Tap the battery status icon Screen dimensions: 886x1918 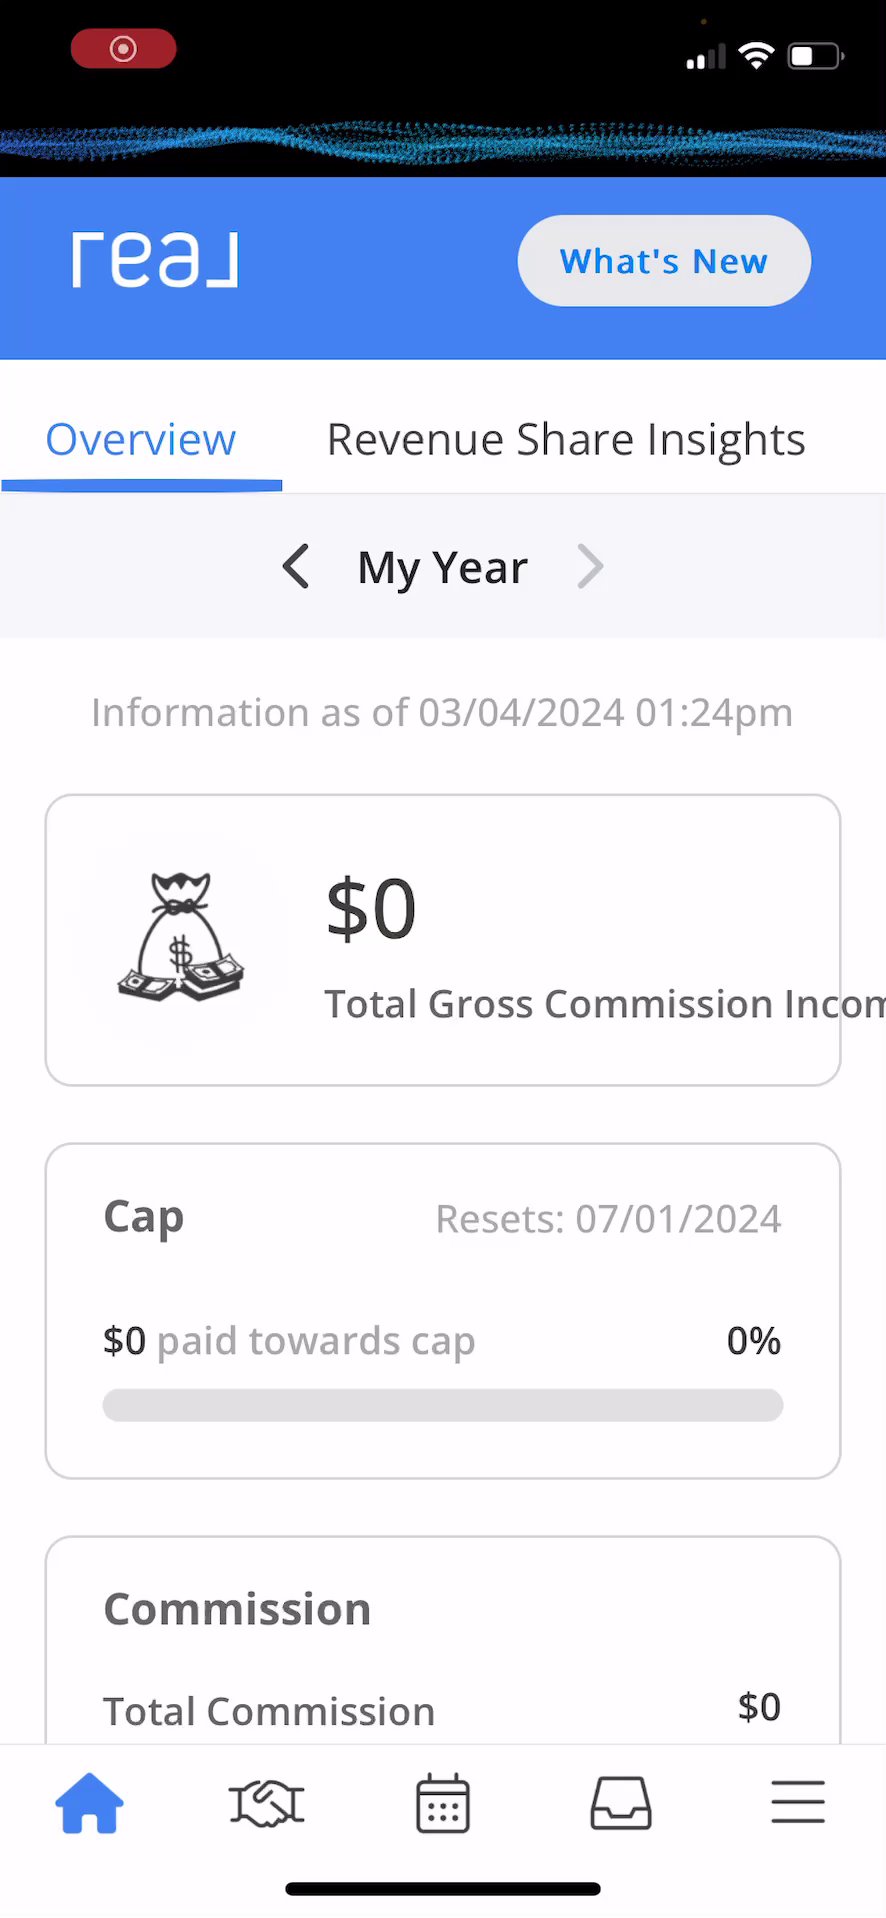click(x=815, y=56)
